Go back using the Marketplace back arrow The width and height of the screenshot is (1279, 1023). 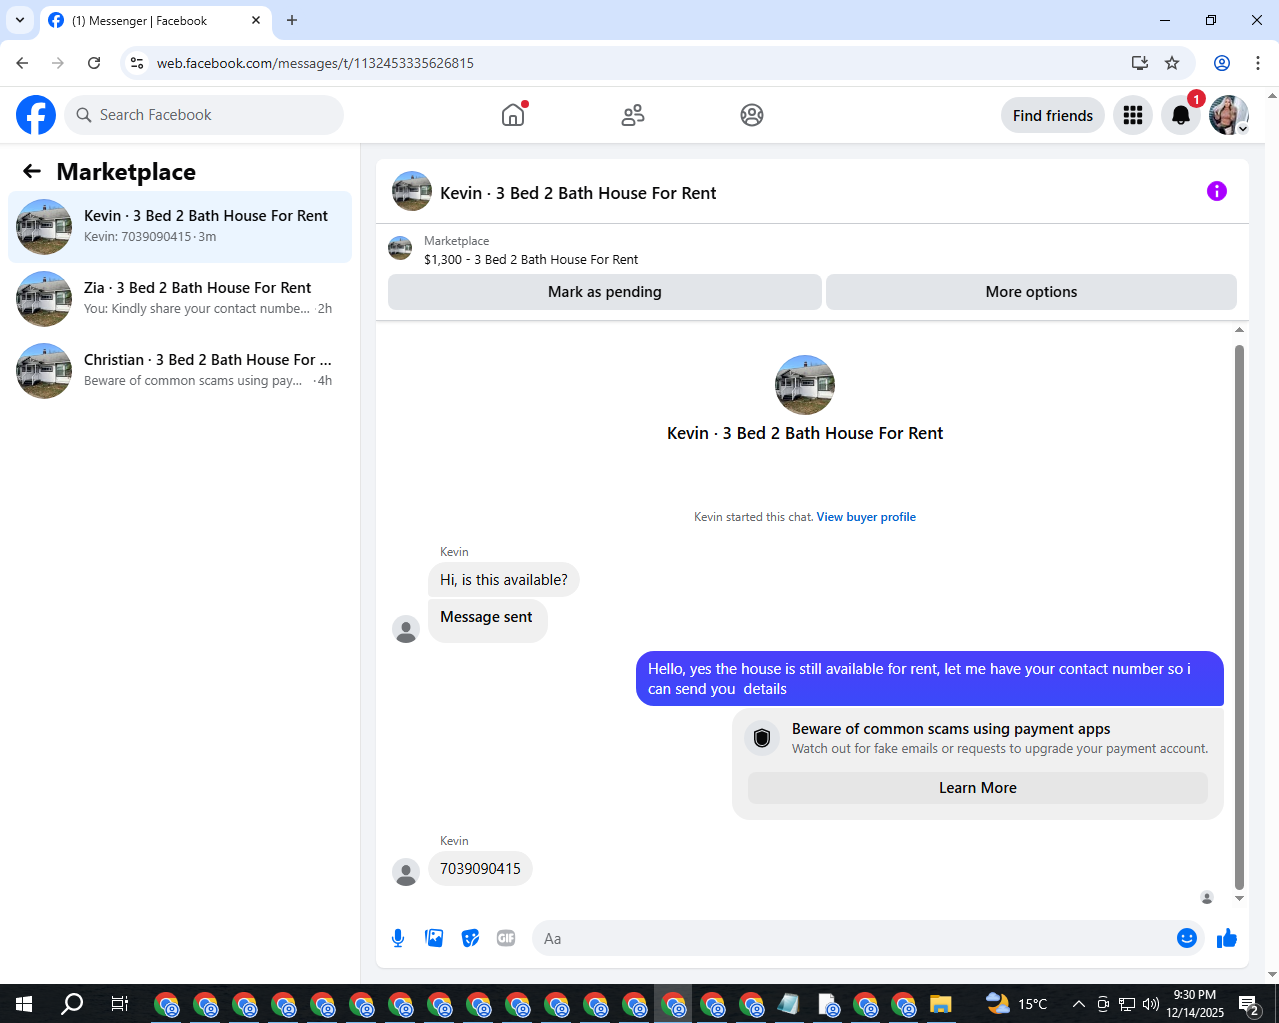click(32, 172)
